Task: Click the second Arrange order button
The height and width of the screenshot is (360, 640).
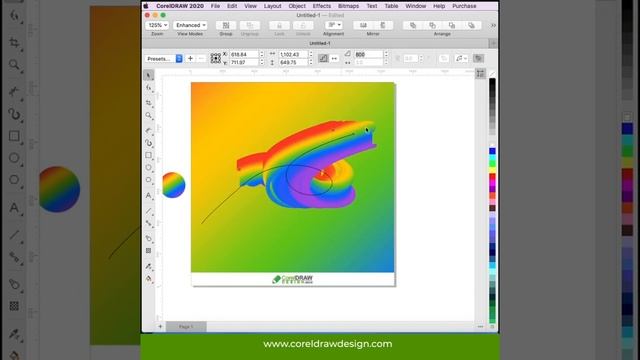Action: click(x=432, y=25)
